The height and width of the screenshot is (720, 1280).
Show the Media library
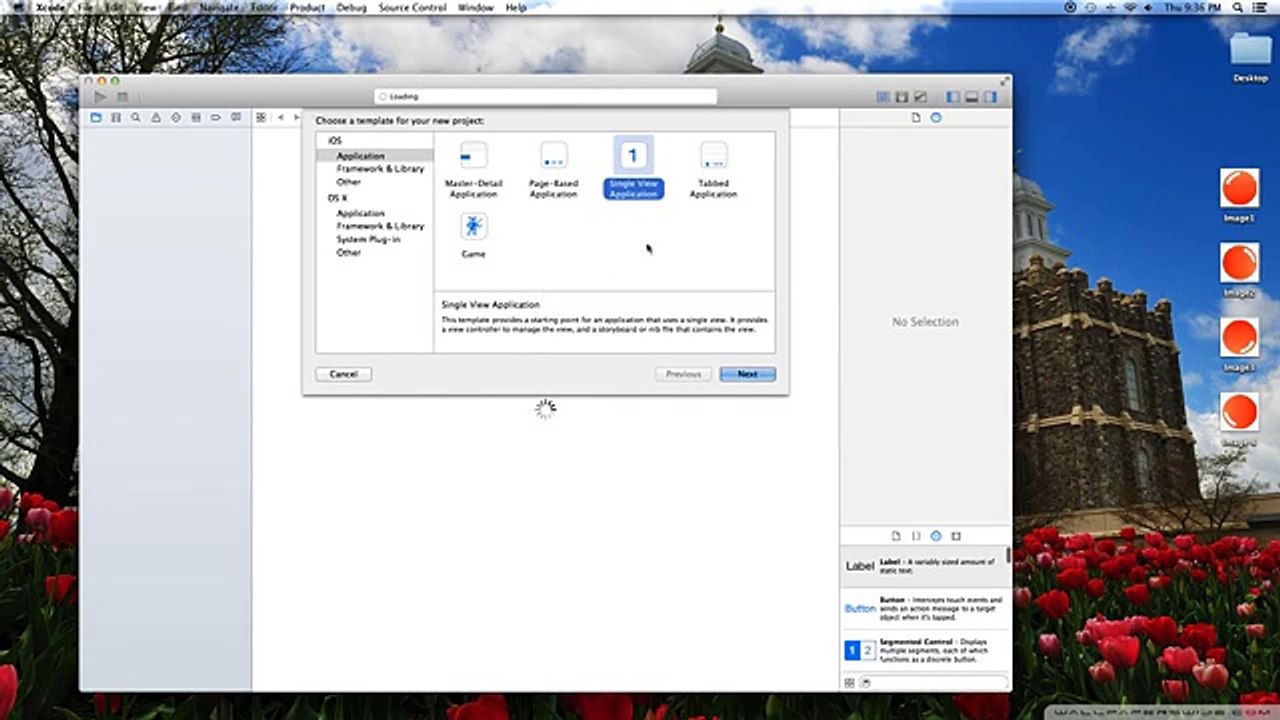(x=956, y=536)
